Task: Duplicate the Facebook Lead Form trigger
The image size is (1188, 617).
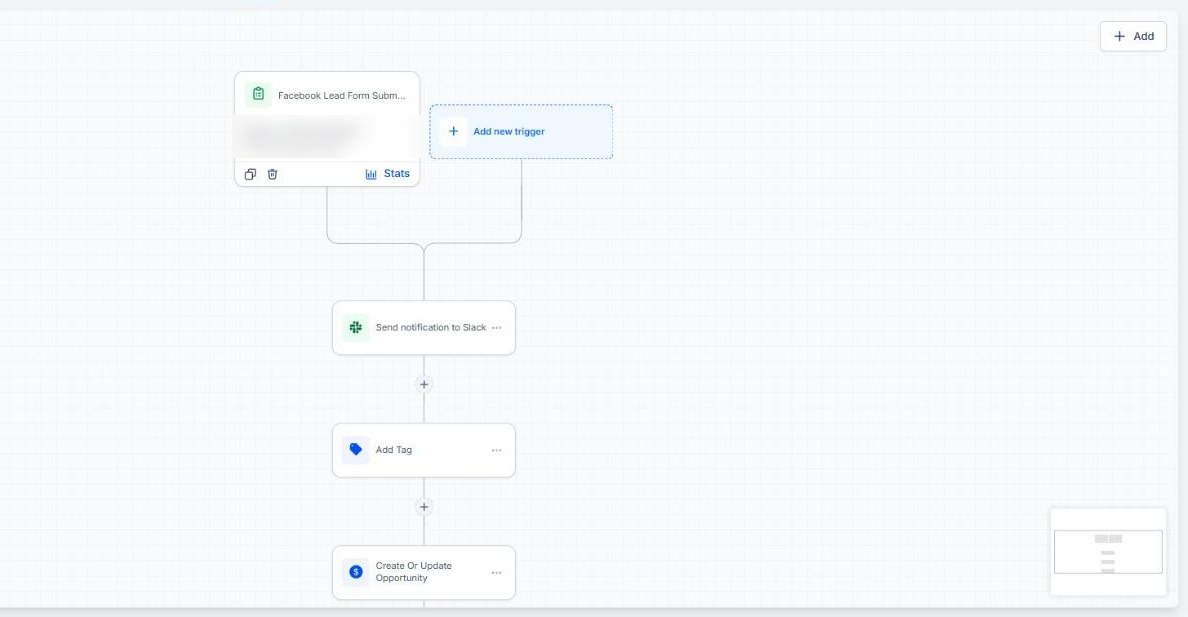Action: click(x=250, y=174)
